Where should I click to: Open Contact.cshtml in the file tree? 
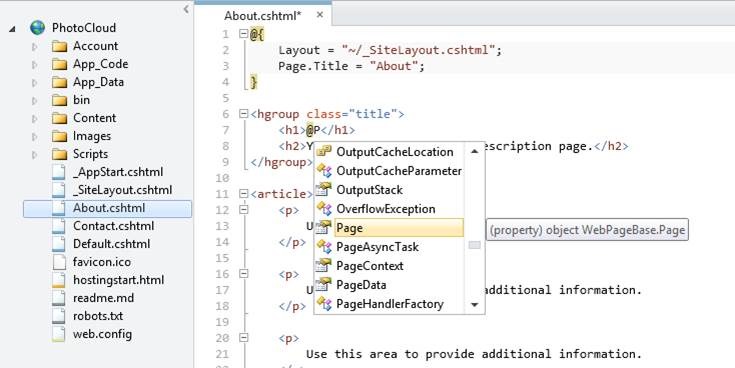[x=113, y=226]
